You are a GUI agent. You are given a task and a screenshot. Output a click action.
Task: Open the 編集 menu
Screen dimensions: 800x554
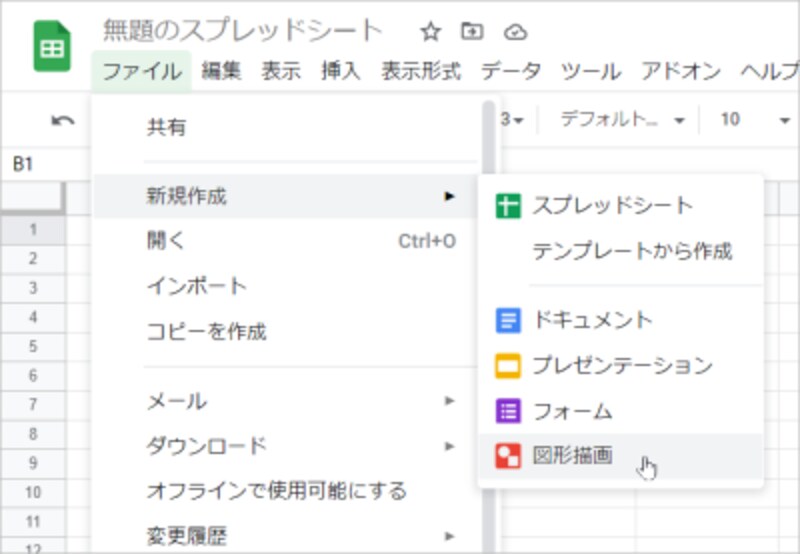click(221, 71)
